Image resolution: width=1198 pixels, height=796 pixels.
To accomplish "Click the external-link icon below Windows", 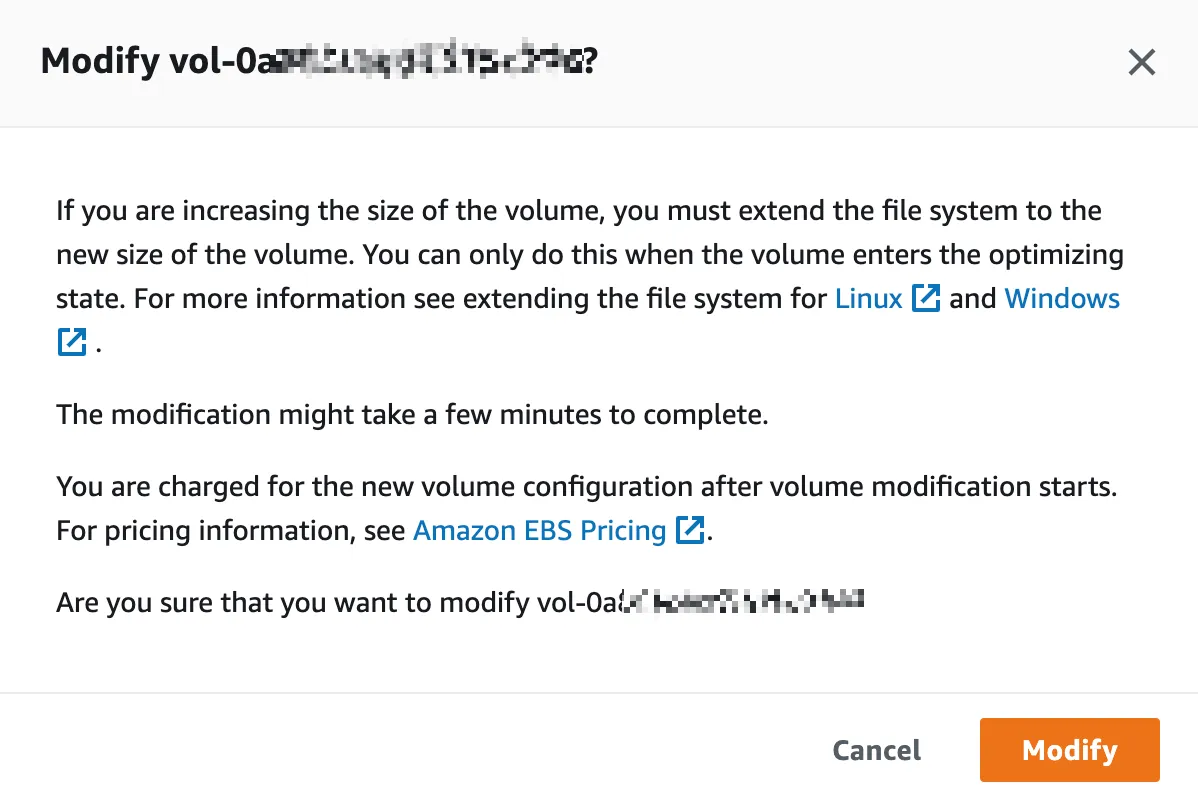I will click(x=71, y=341).
